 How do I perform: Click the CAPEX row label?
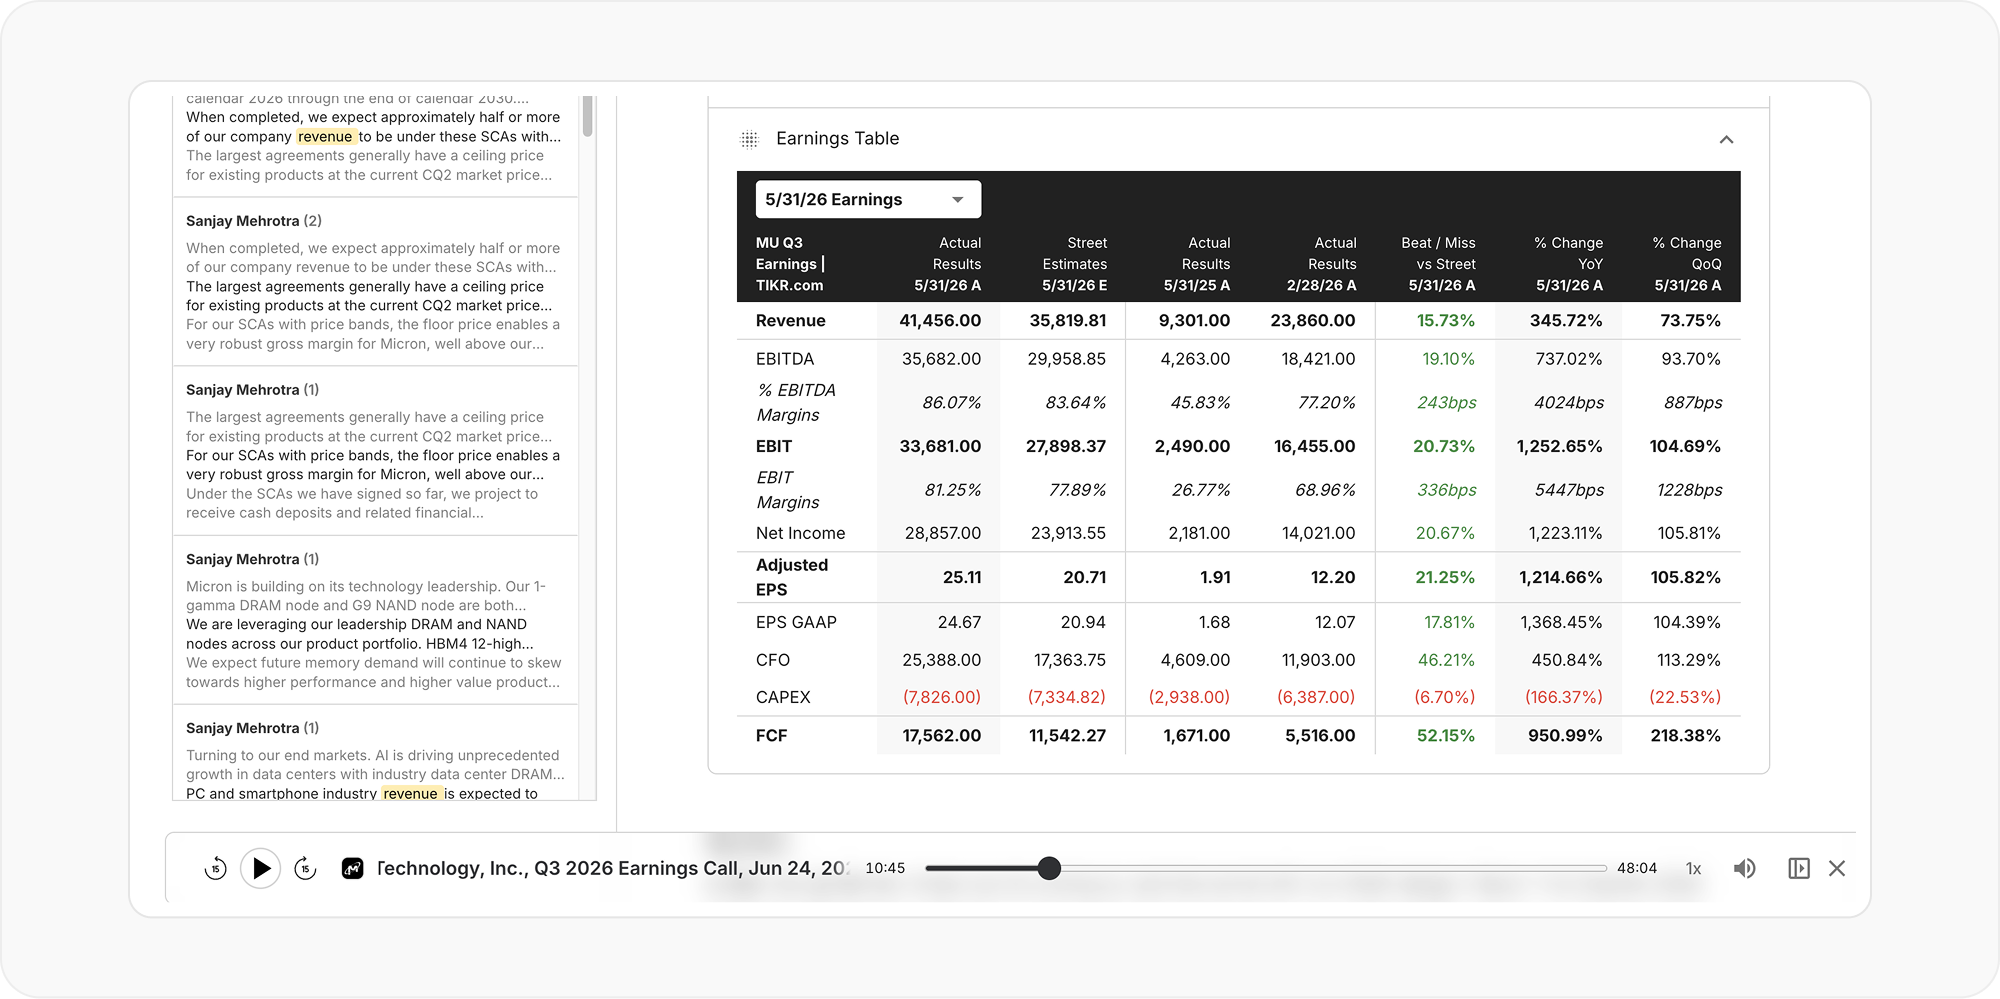pos(783,698)
